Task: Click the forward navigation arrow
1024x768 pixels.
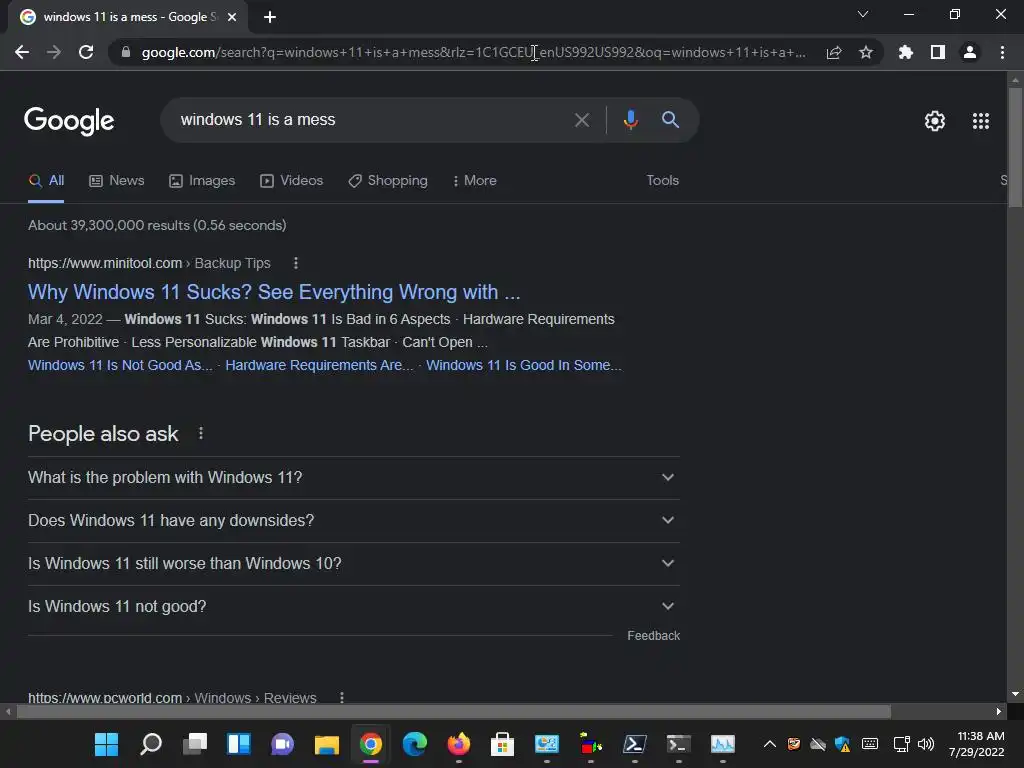Action: (54, 52)
